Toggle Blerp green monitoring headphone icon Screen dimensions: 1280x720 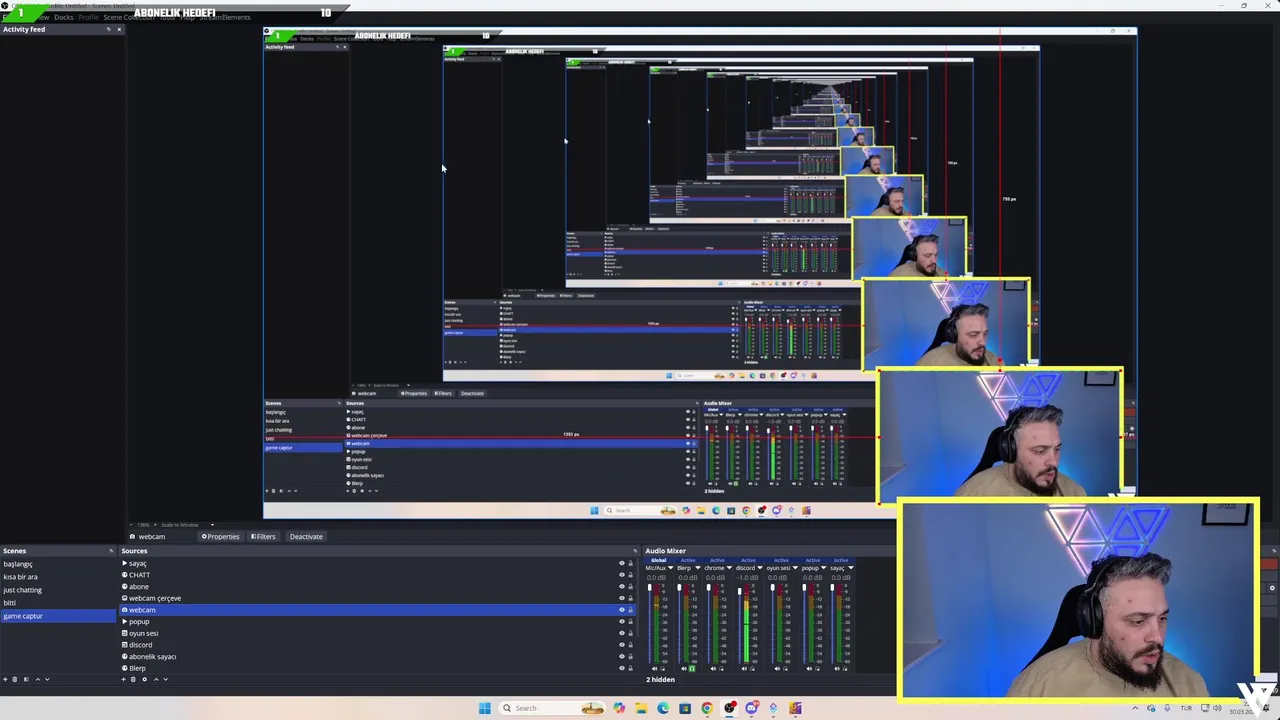692,669
